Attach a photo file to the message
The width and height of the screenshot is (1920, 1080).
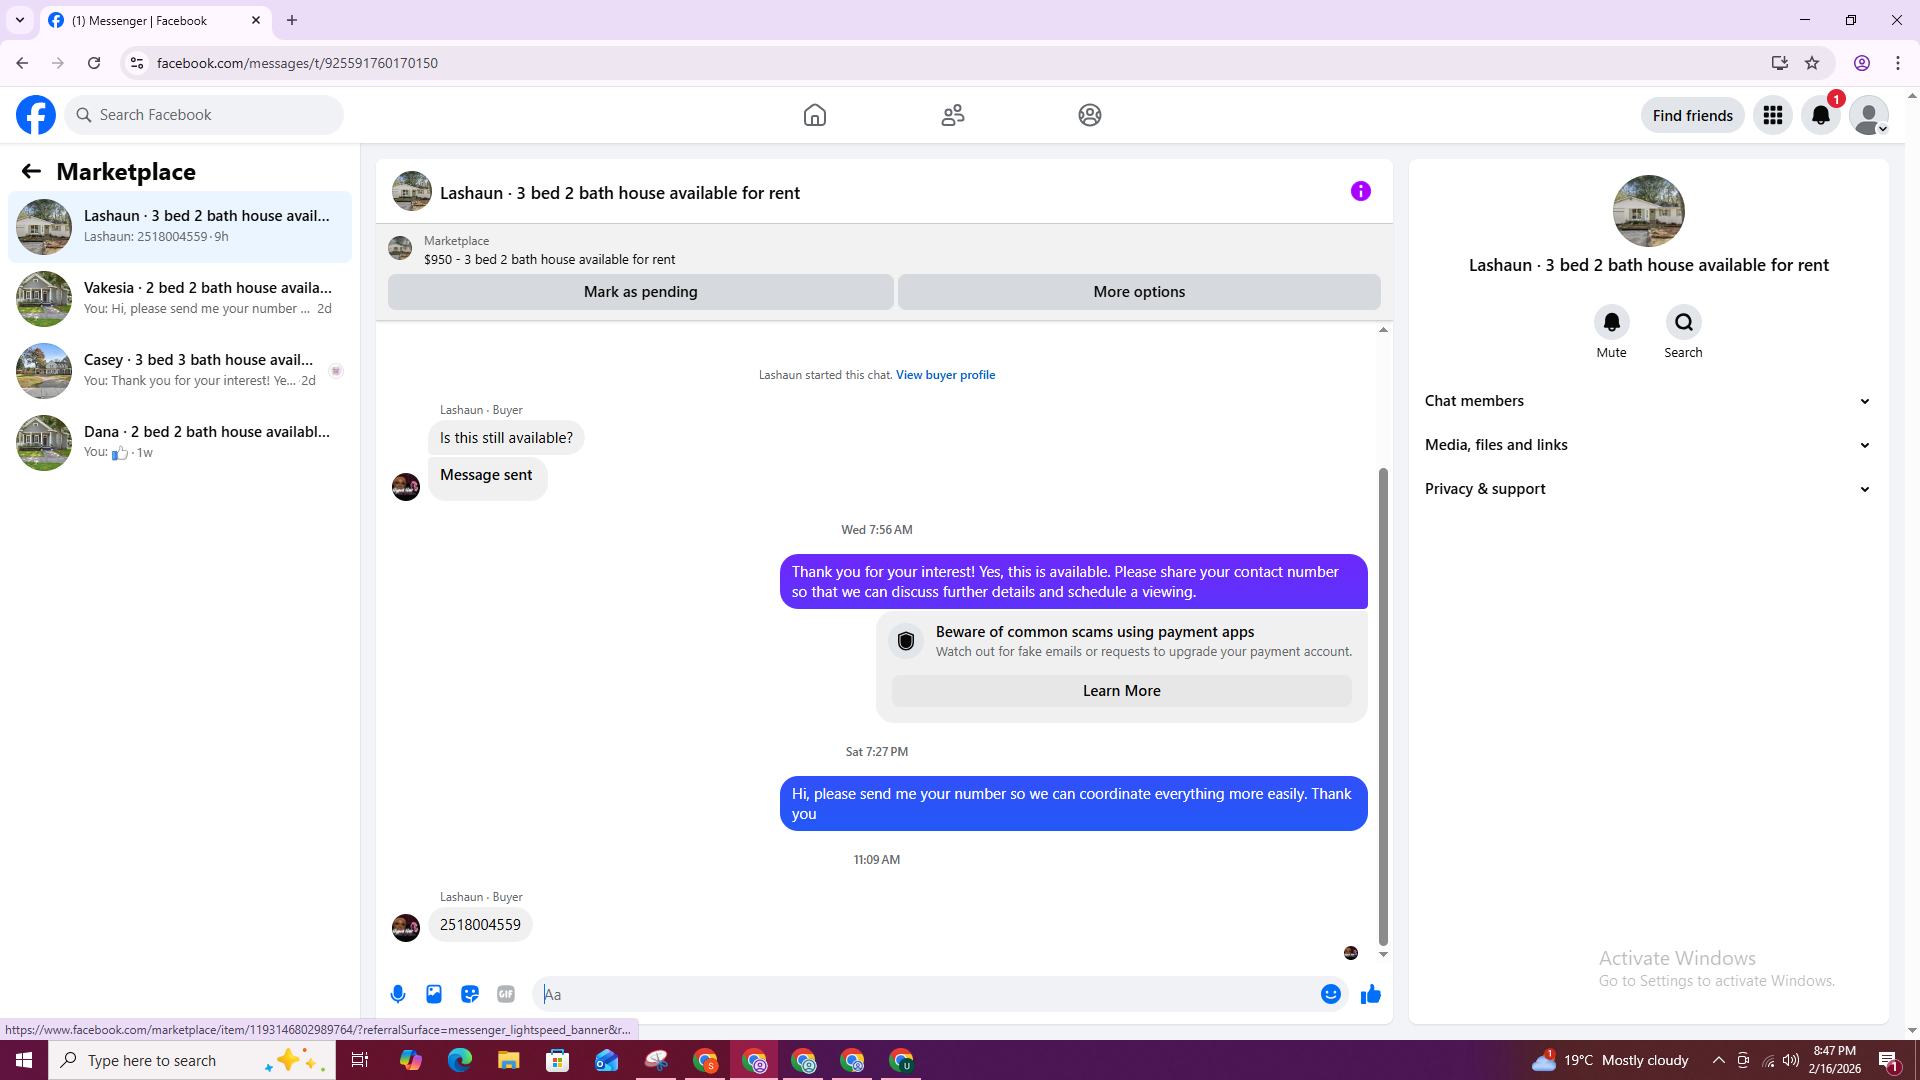[434, 994]
